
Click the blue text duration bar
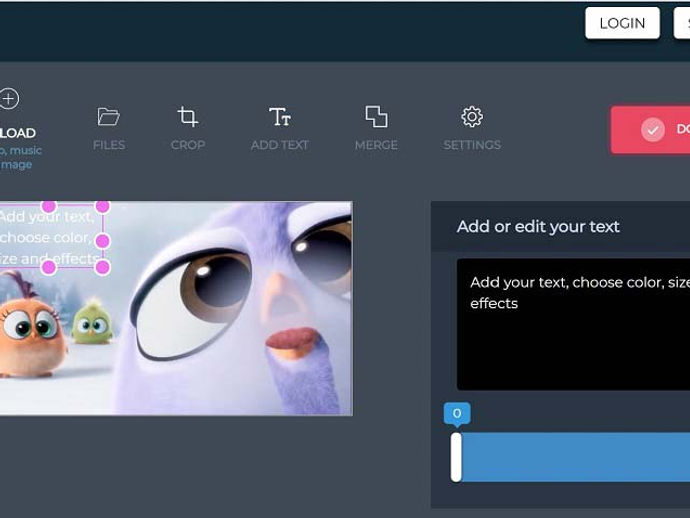tap(576, 457)
